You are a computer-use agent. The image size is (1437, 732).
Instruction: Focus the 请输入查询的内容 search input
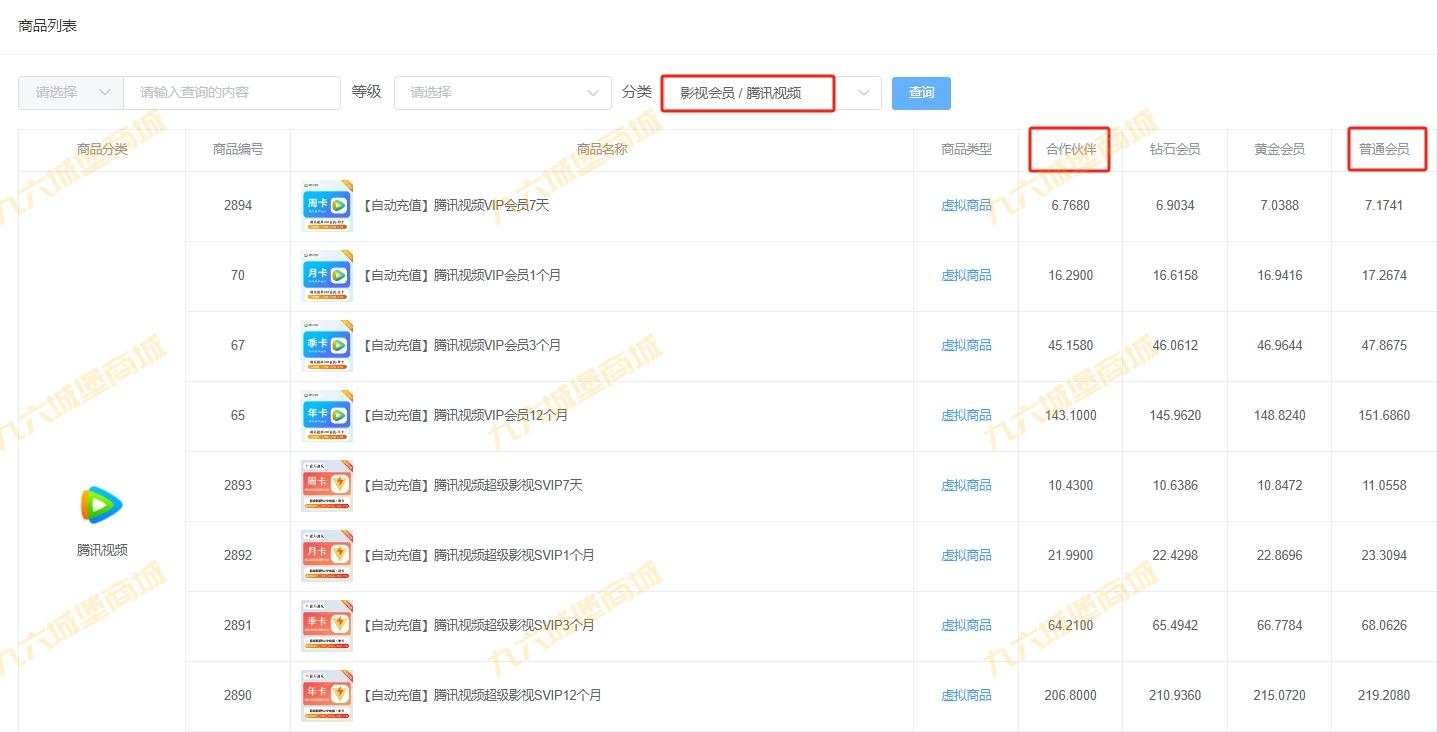point(232,92)
